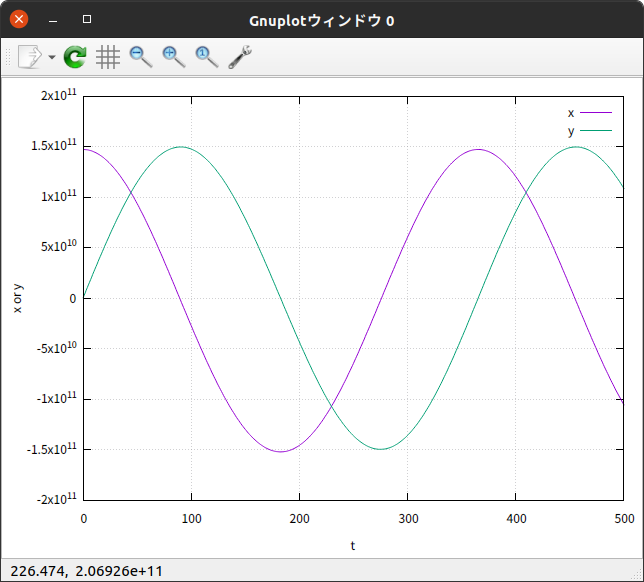The width and height of the screenshot is (644, 582).
Task: Click the 500 x-axis tick label
Action: point(624,519)
